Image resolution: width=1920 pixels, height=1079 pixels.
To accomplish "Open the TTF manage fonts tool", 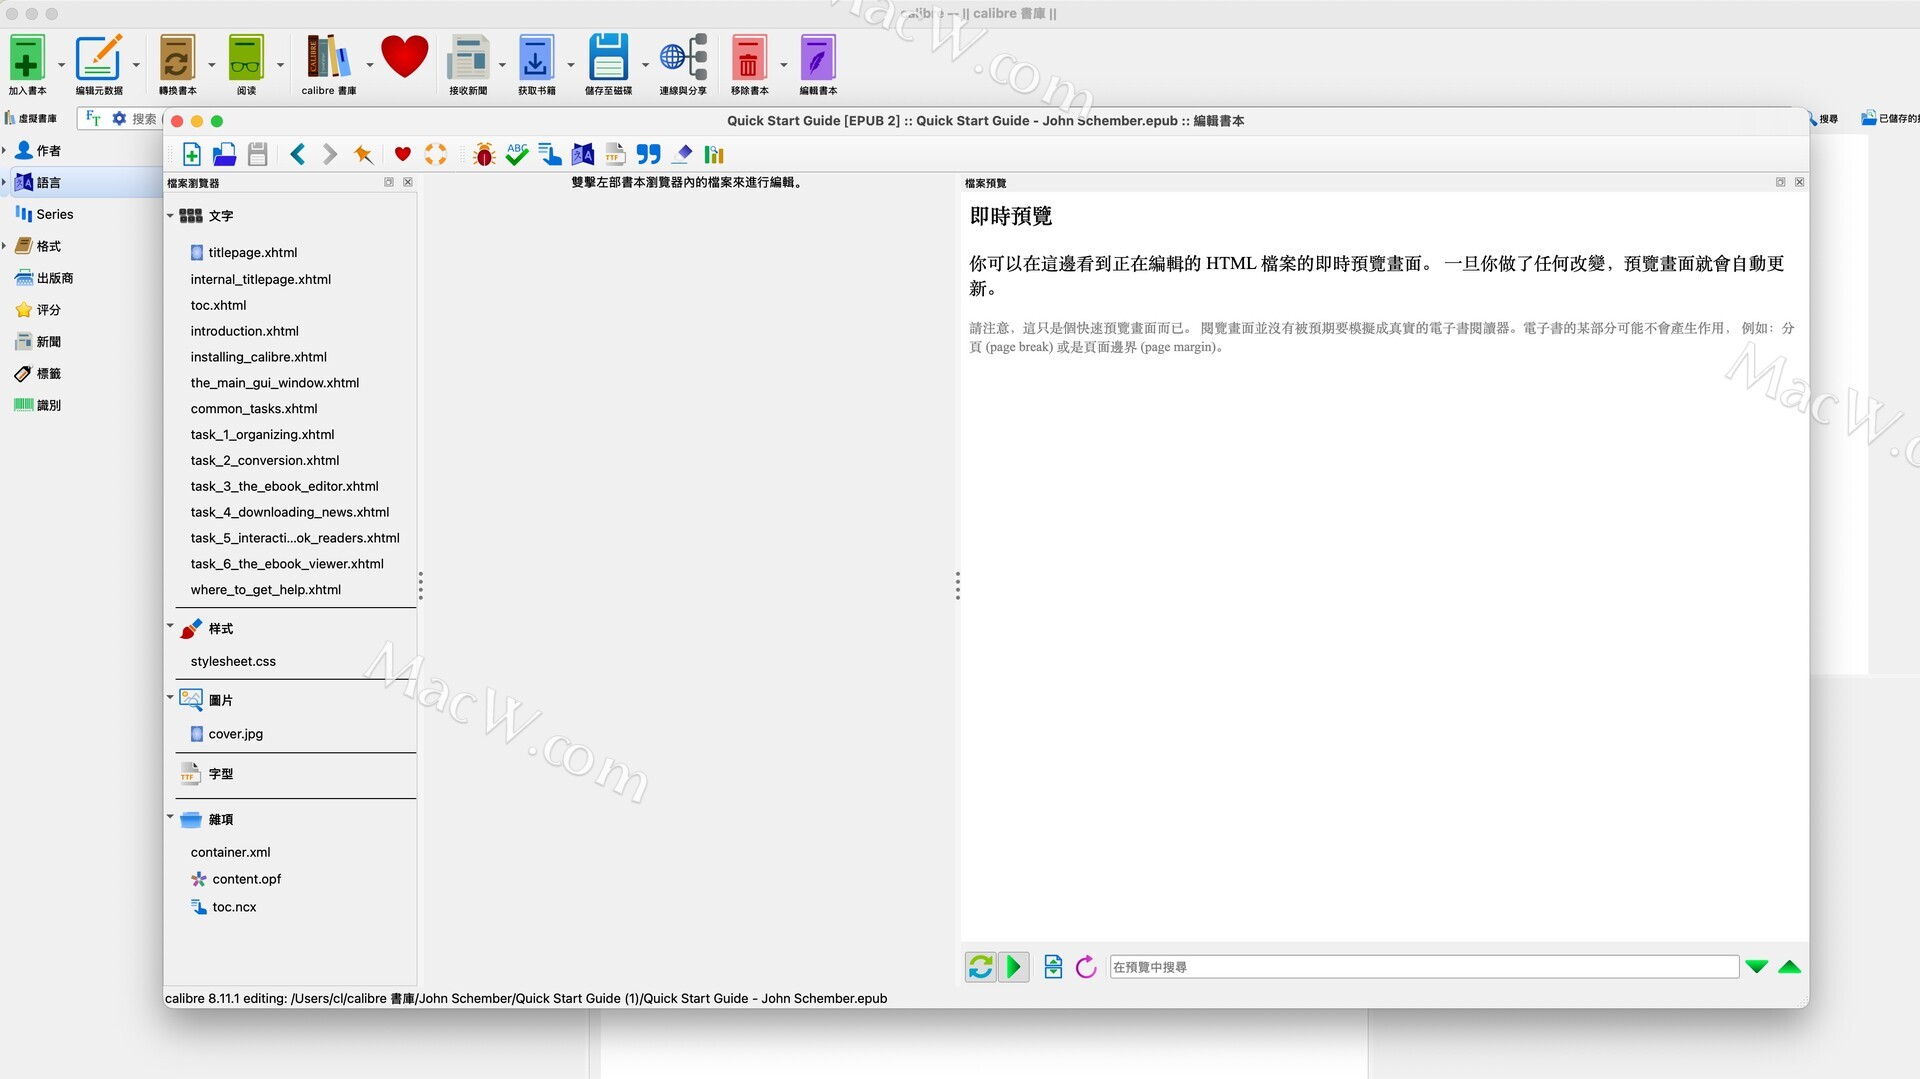I will 615,154.
